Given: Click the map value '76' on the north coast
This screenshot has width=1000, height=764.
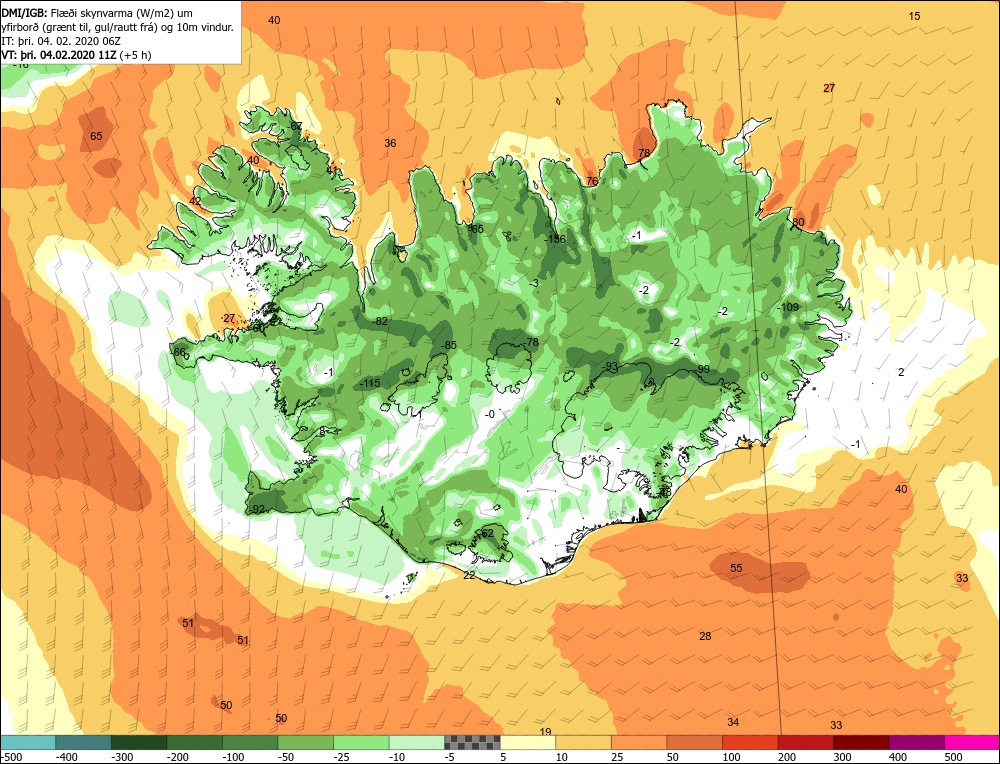Looking at the screenshot, I should tap(592, 181).
